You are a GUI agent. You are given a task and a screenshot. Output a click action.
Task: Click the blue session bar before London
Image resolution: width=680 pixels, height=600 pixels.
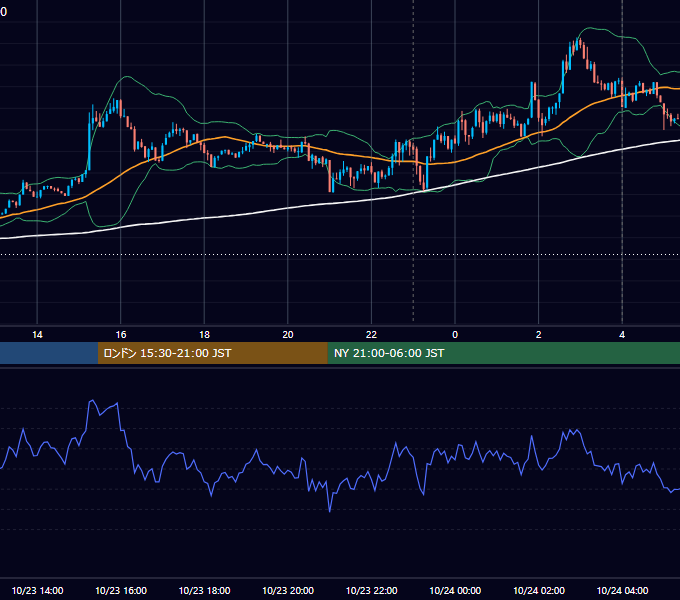[x=49, y=353]
